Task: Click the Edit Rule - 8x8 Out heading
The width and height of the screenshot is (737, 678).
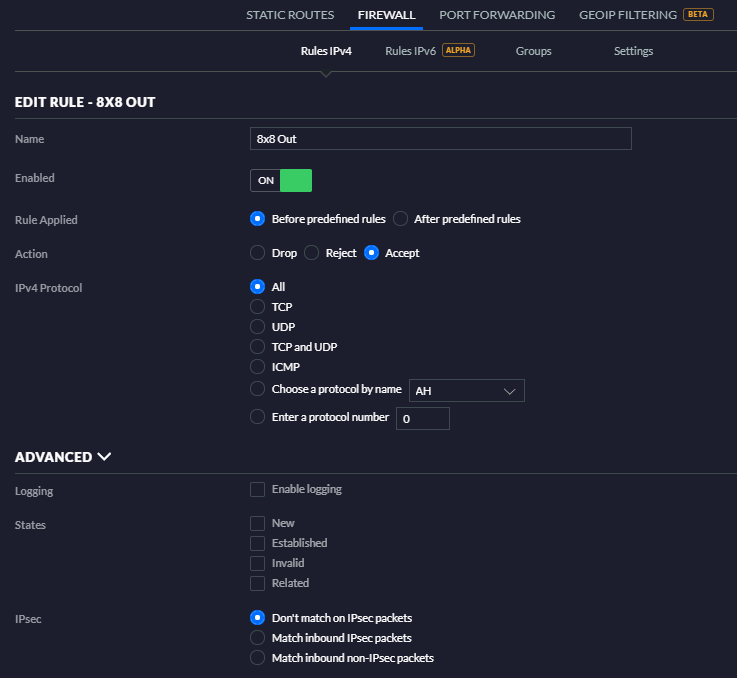Action: 85,102
